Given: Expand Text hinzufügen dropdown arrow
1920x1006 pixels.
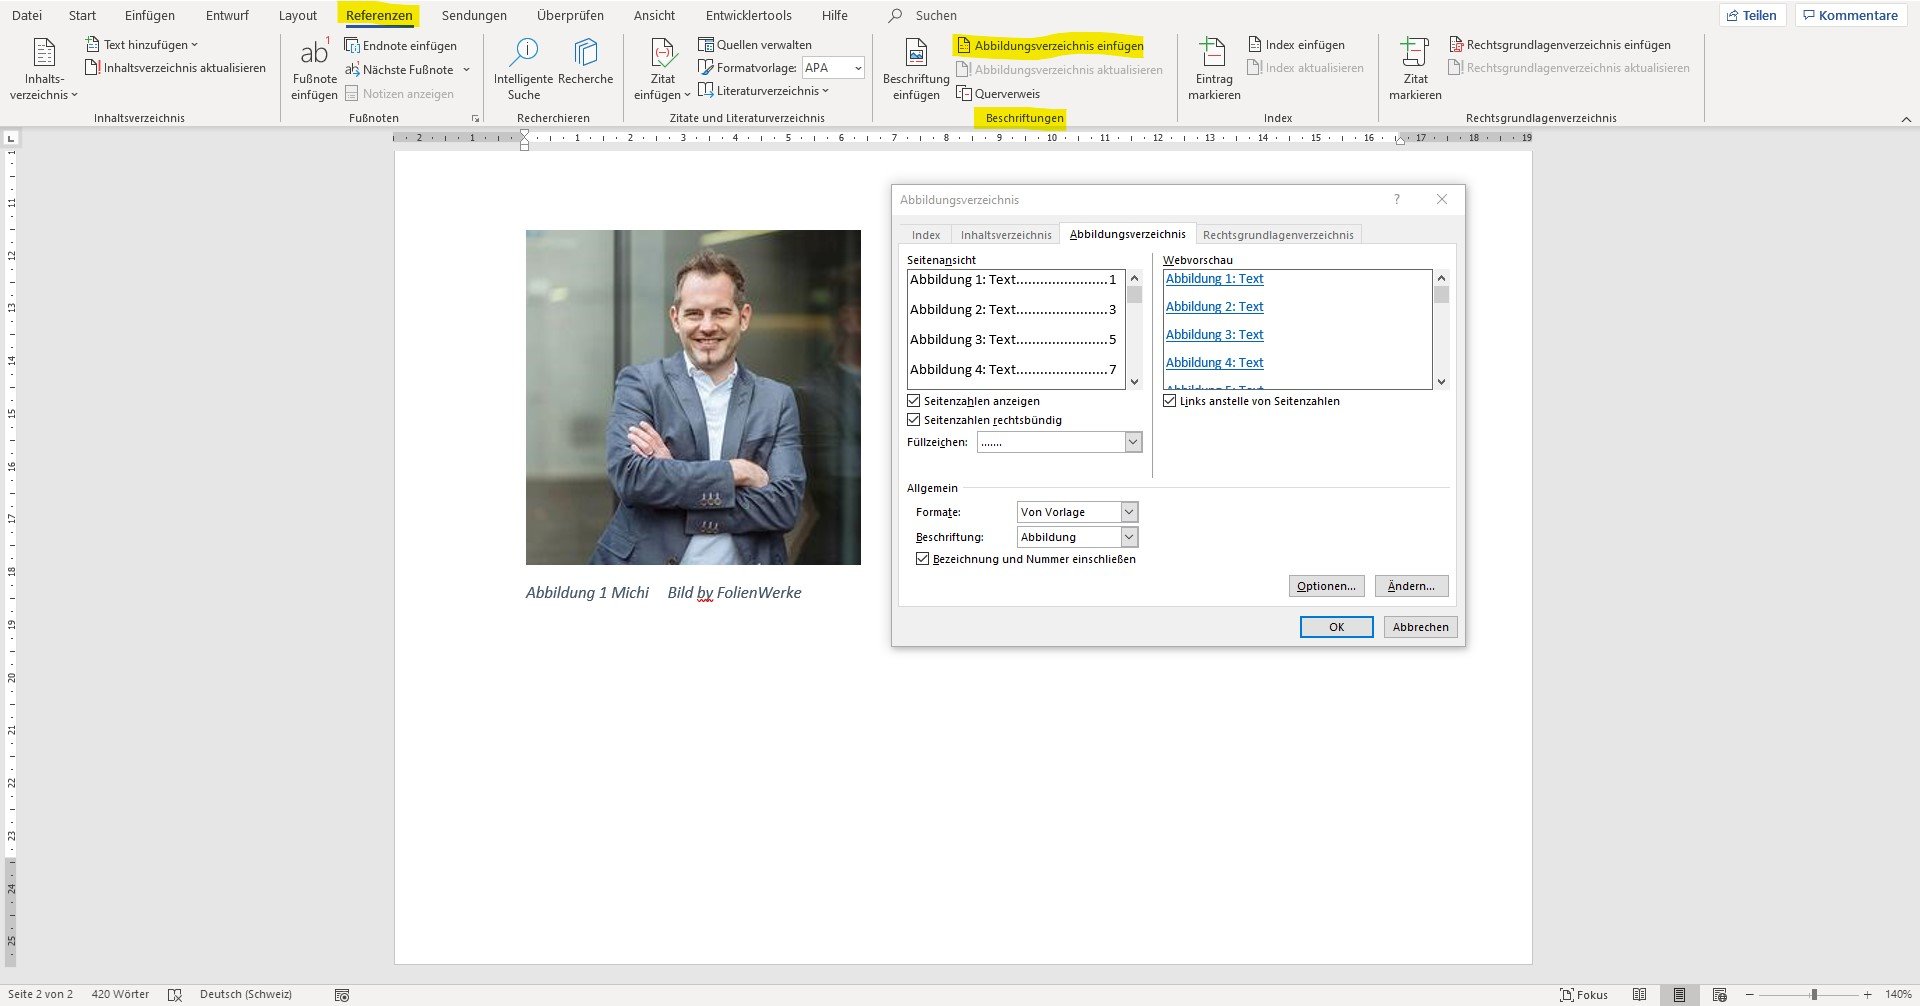Looking at the screenshot, I should point(194,45).
